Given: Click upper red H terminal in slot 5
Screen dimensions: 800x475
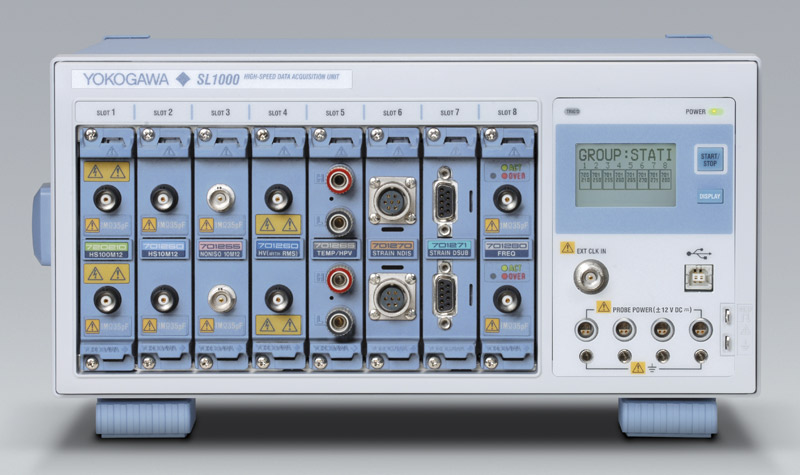Looking at the screenshot, I should 339,179.
